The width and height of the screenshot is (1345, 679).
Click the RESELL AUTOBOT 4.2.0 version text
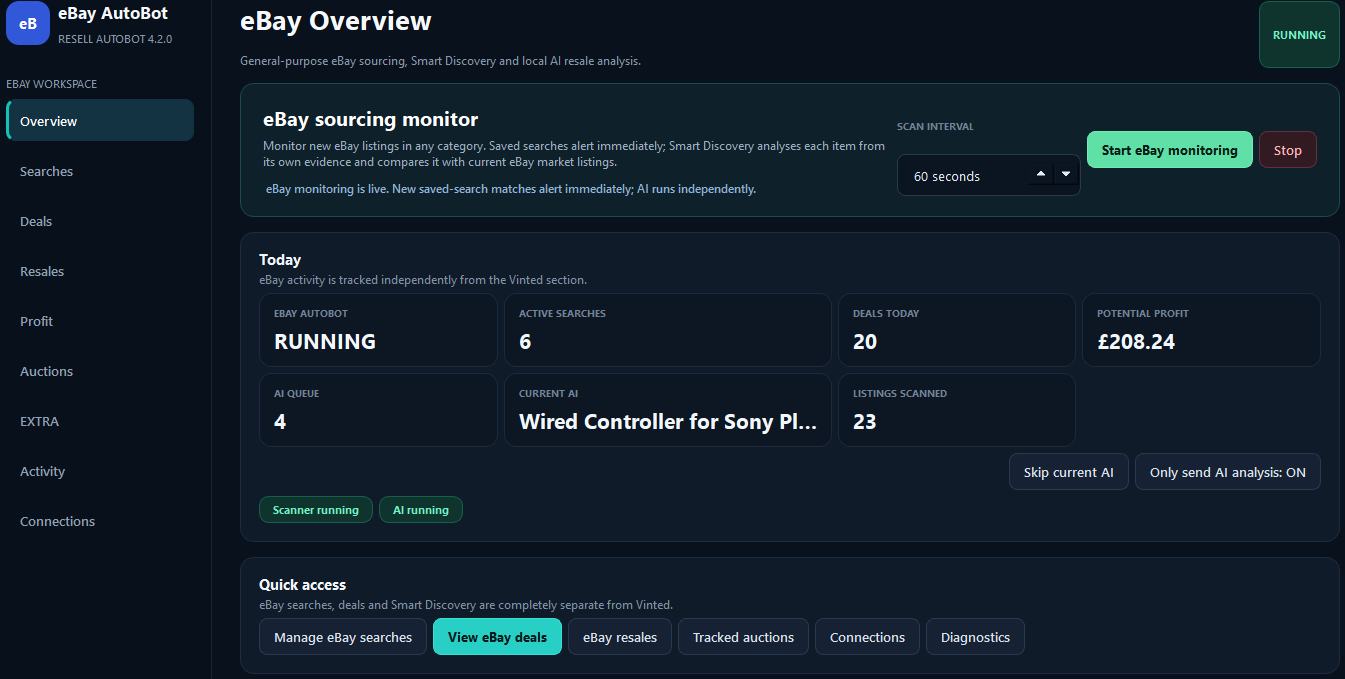point(115,39)
